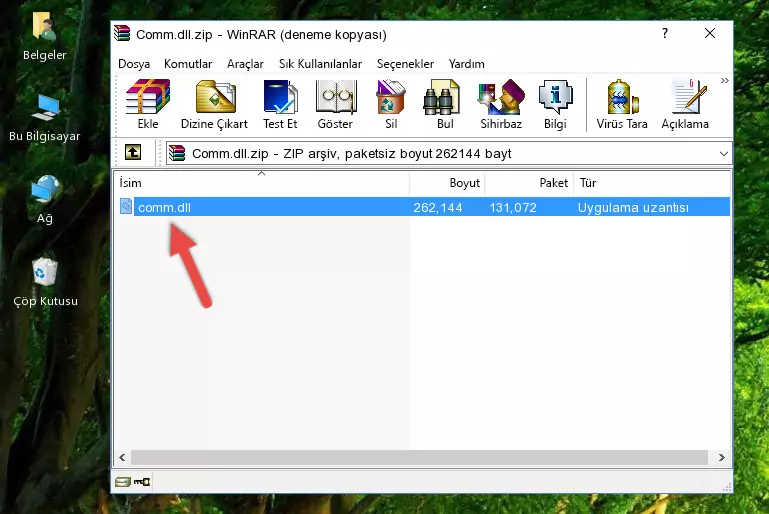Sort files by Paket column
This screenshot has height=514, width=769.
pos(529,183)
